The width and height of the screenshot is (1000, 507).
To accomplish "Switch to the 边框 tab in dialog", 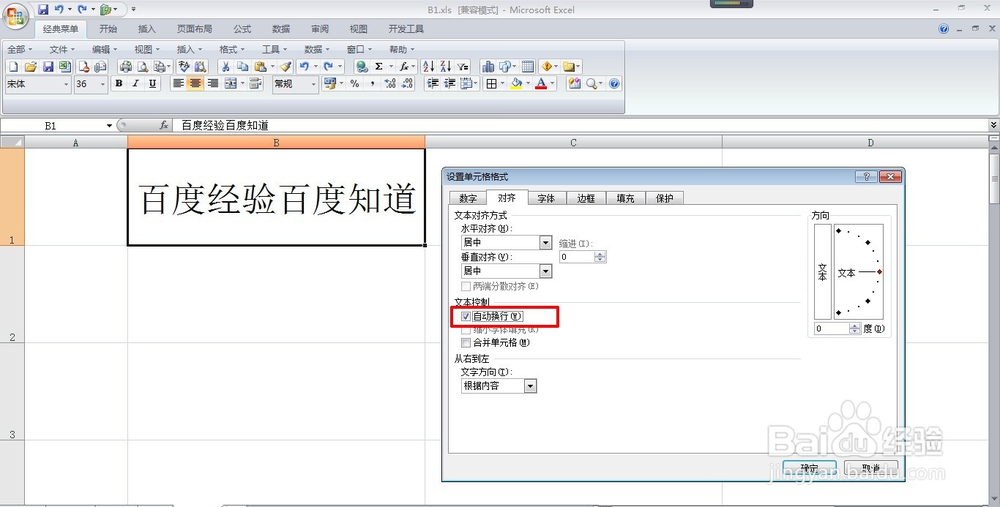I will pos(585,198).
